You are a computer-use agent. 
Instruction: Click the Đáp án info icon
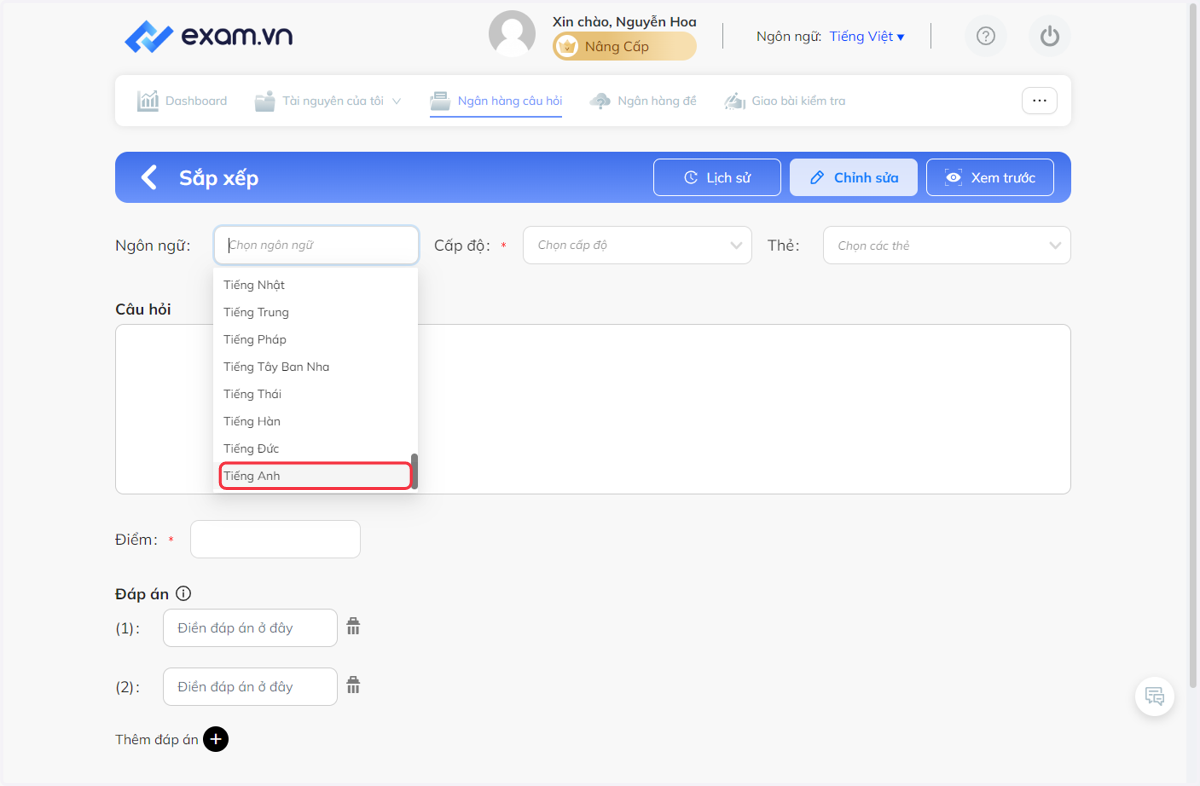(183, 594)
